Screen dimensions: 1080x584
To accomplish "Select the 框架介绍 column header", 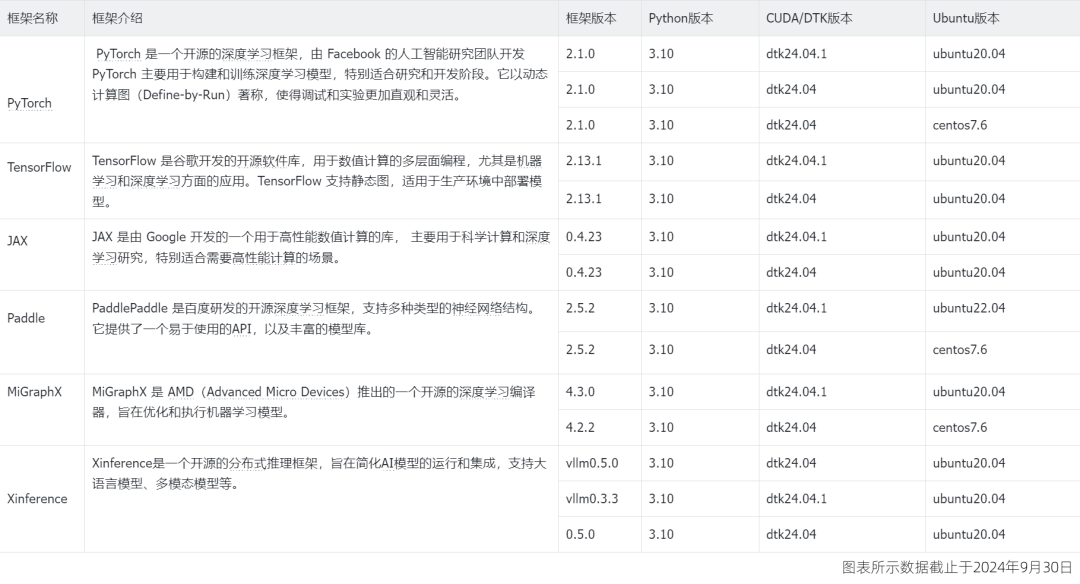I will click(x=118, y=18).
